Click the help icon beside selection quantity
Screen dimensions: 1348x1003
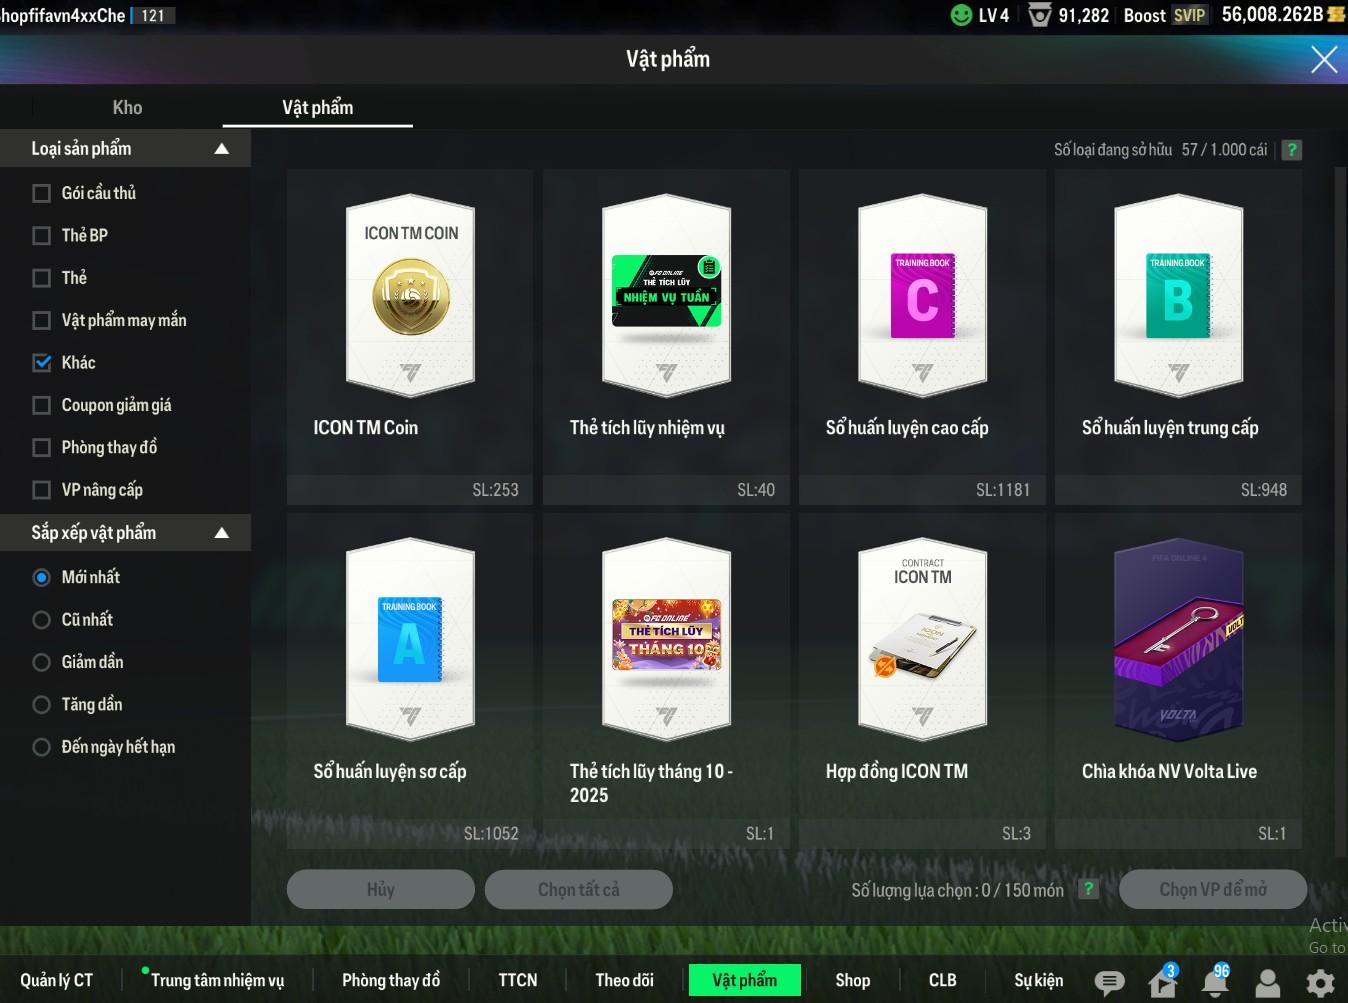pyautogui.click(x=1089, y=889)
